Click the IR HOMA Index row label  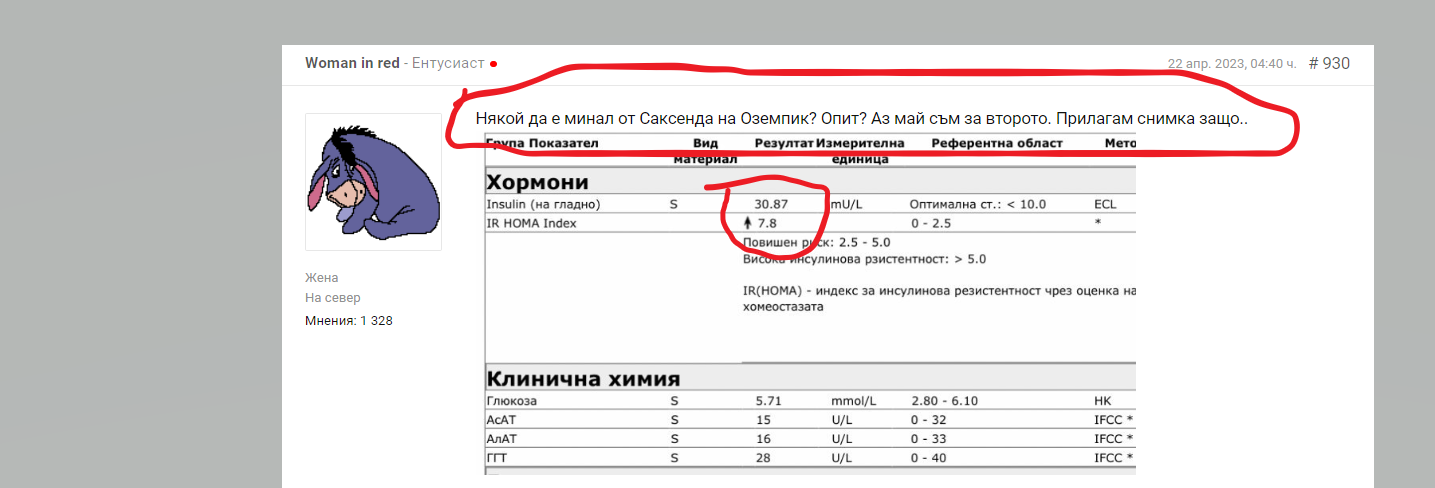tap(531, 223)
